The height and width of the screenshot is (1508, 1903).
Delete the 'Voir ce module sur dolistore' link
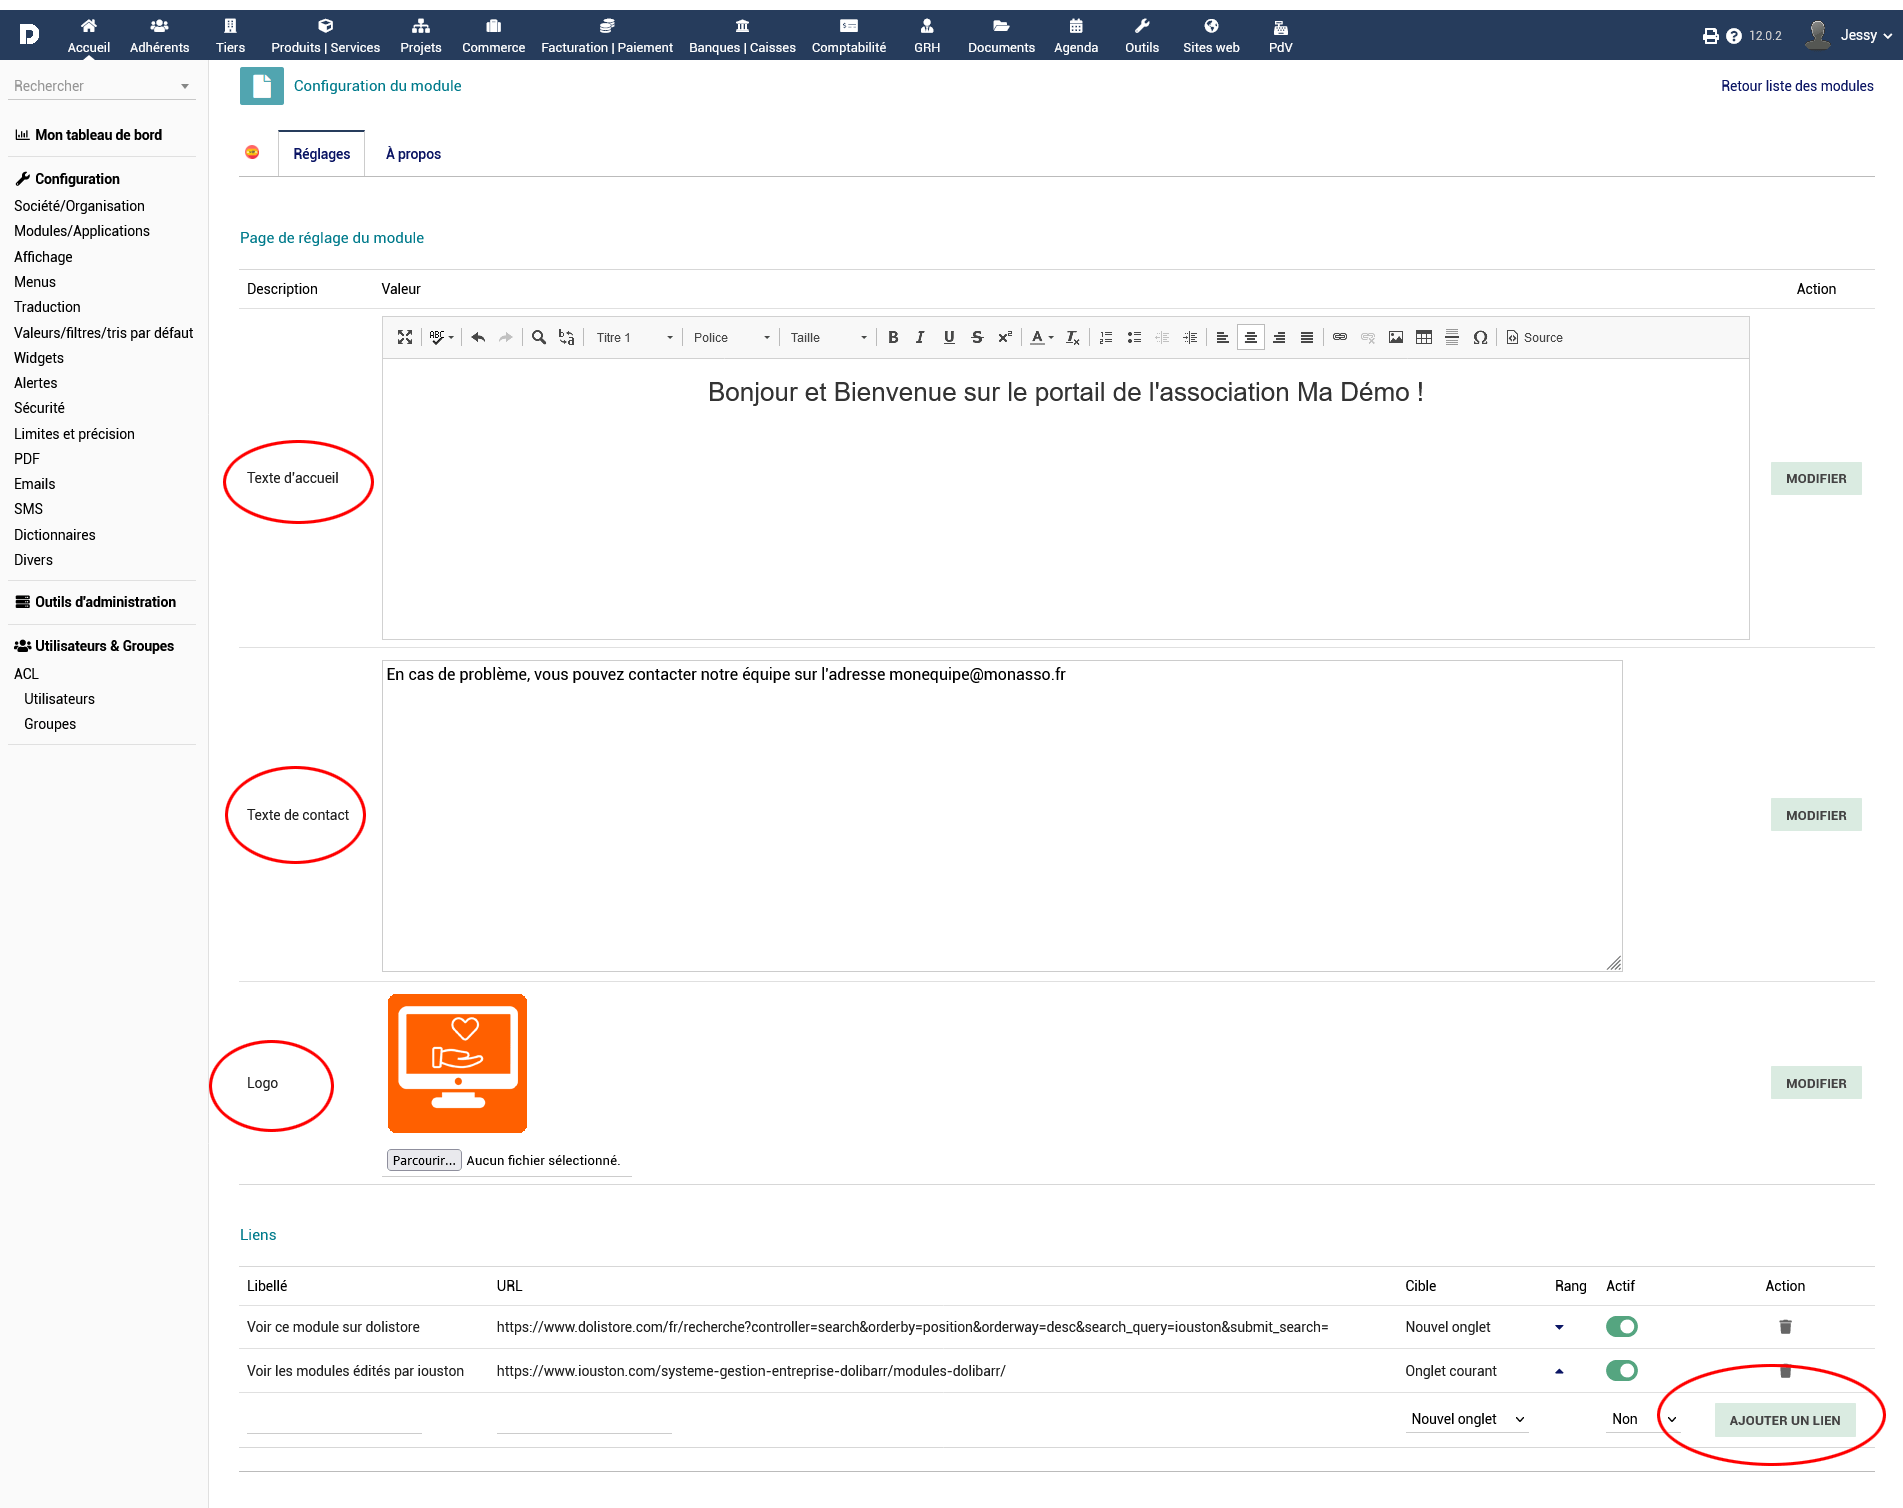coord(1785,1327)
